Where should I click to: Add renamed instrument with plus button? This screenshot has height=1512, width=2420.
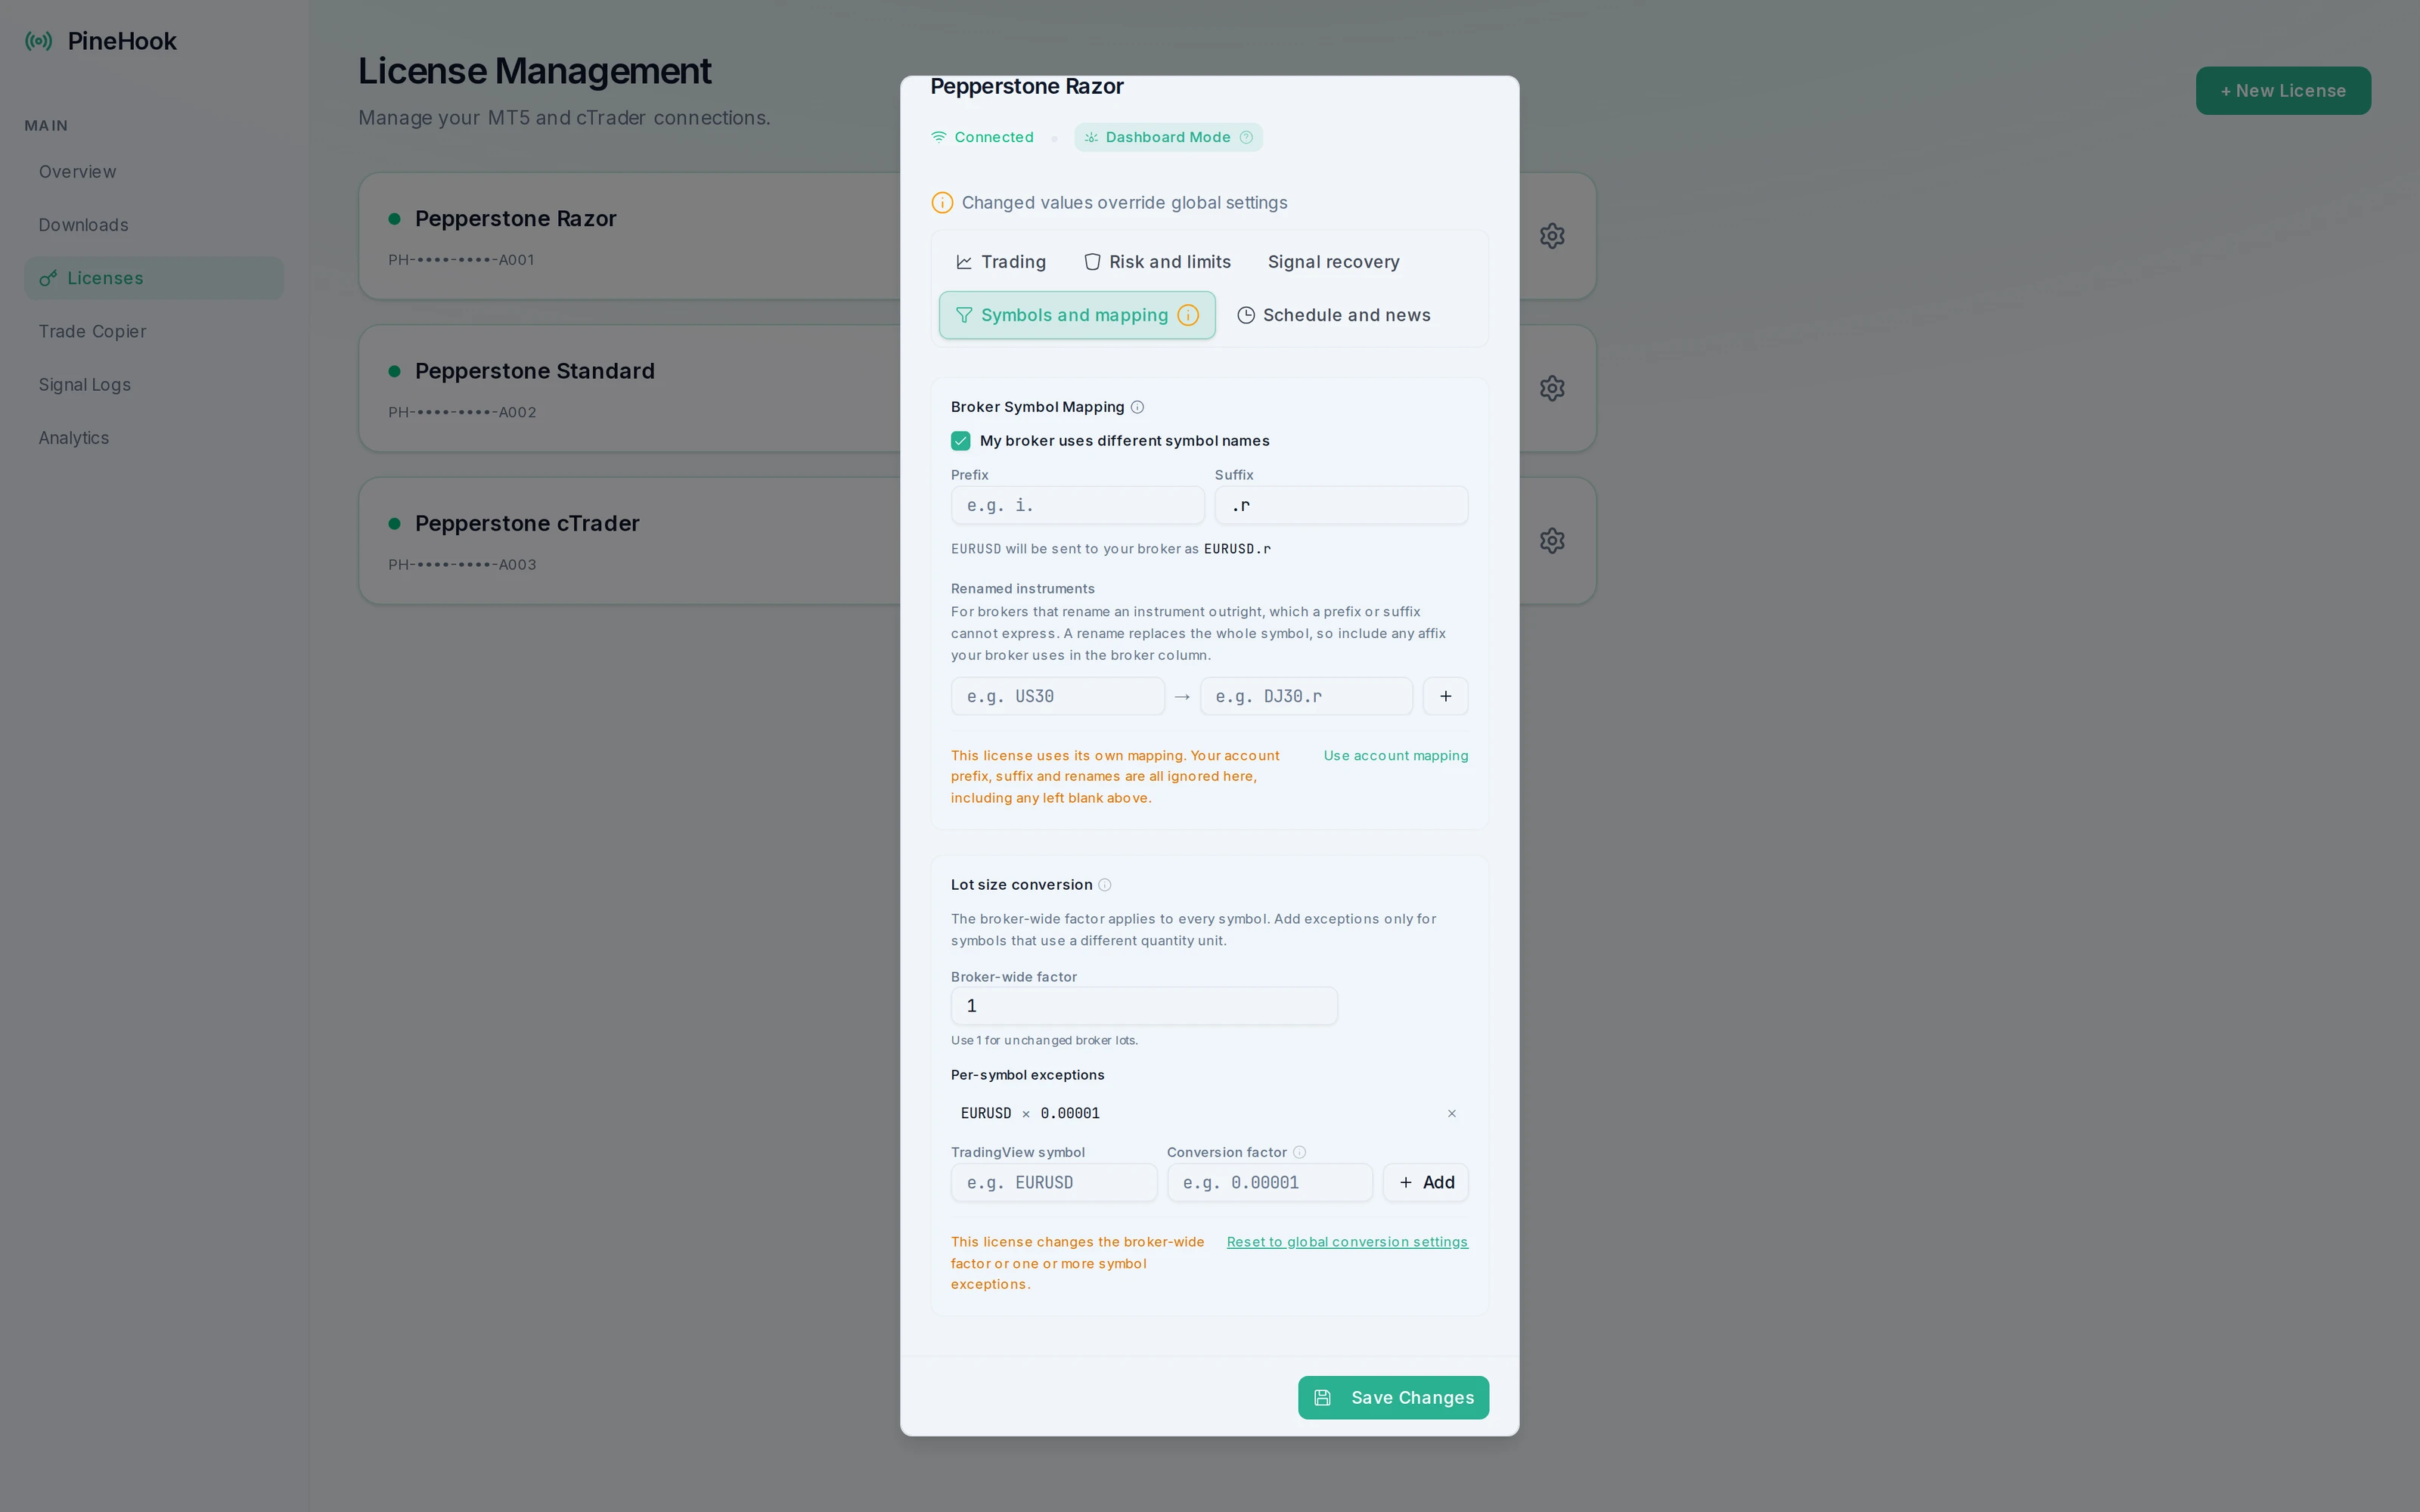[1446, 696]
